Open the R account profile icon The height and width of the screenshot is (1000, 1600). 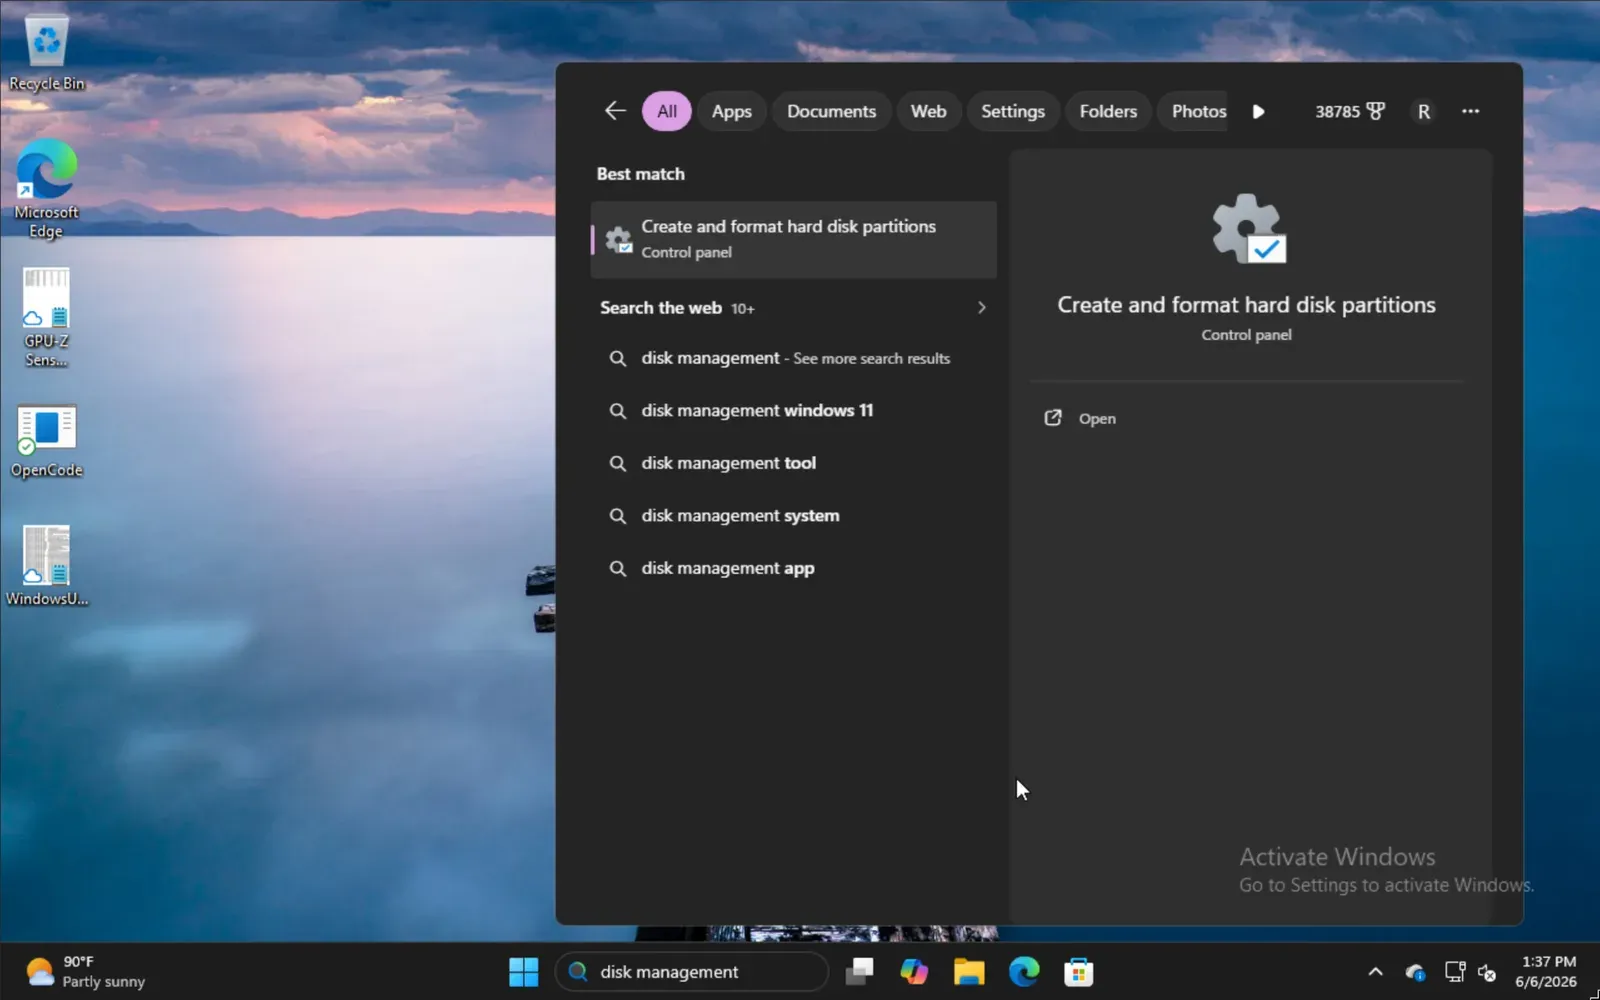click(x=1424, y=111)
